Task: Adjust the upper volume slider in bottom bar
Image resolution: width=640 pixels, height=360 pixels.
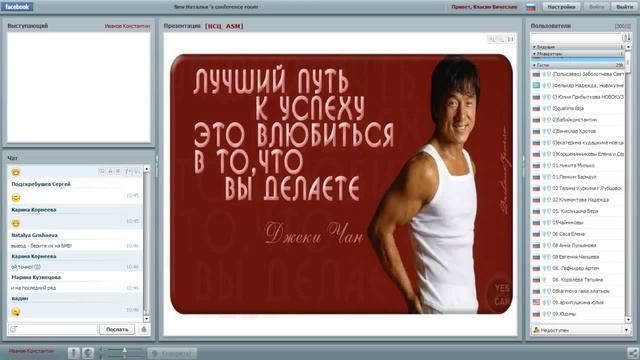Action: click(124, 350)
